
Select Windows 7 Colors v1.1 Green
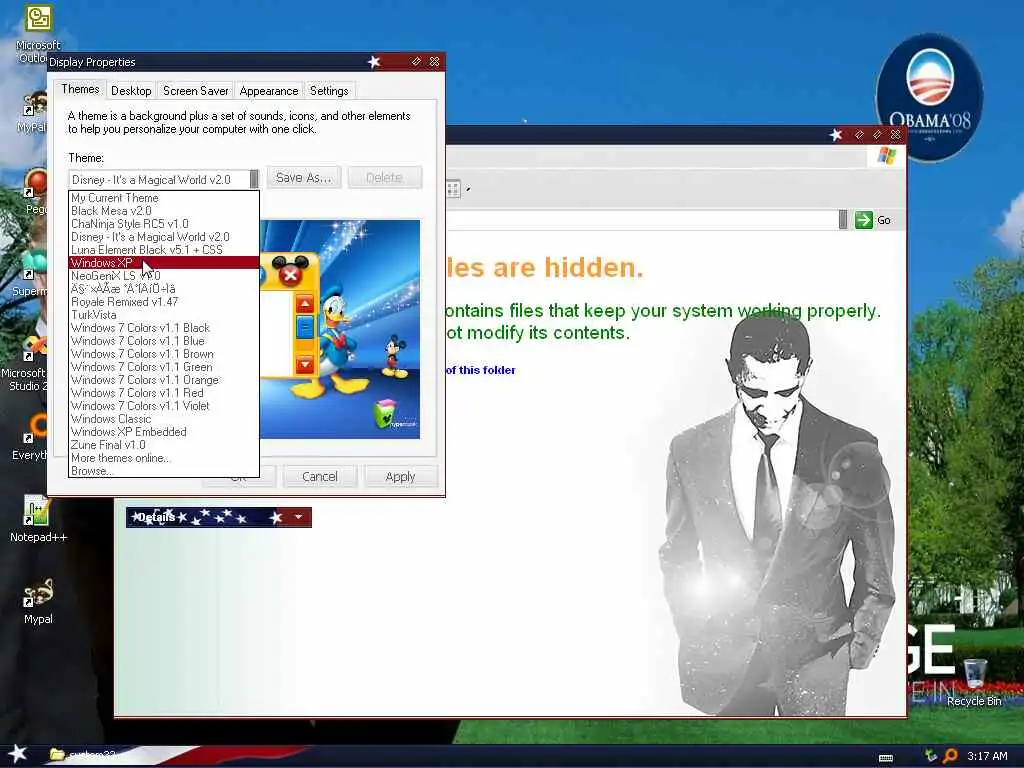pyautogui.click(x=164, y=367)
